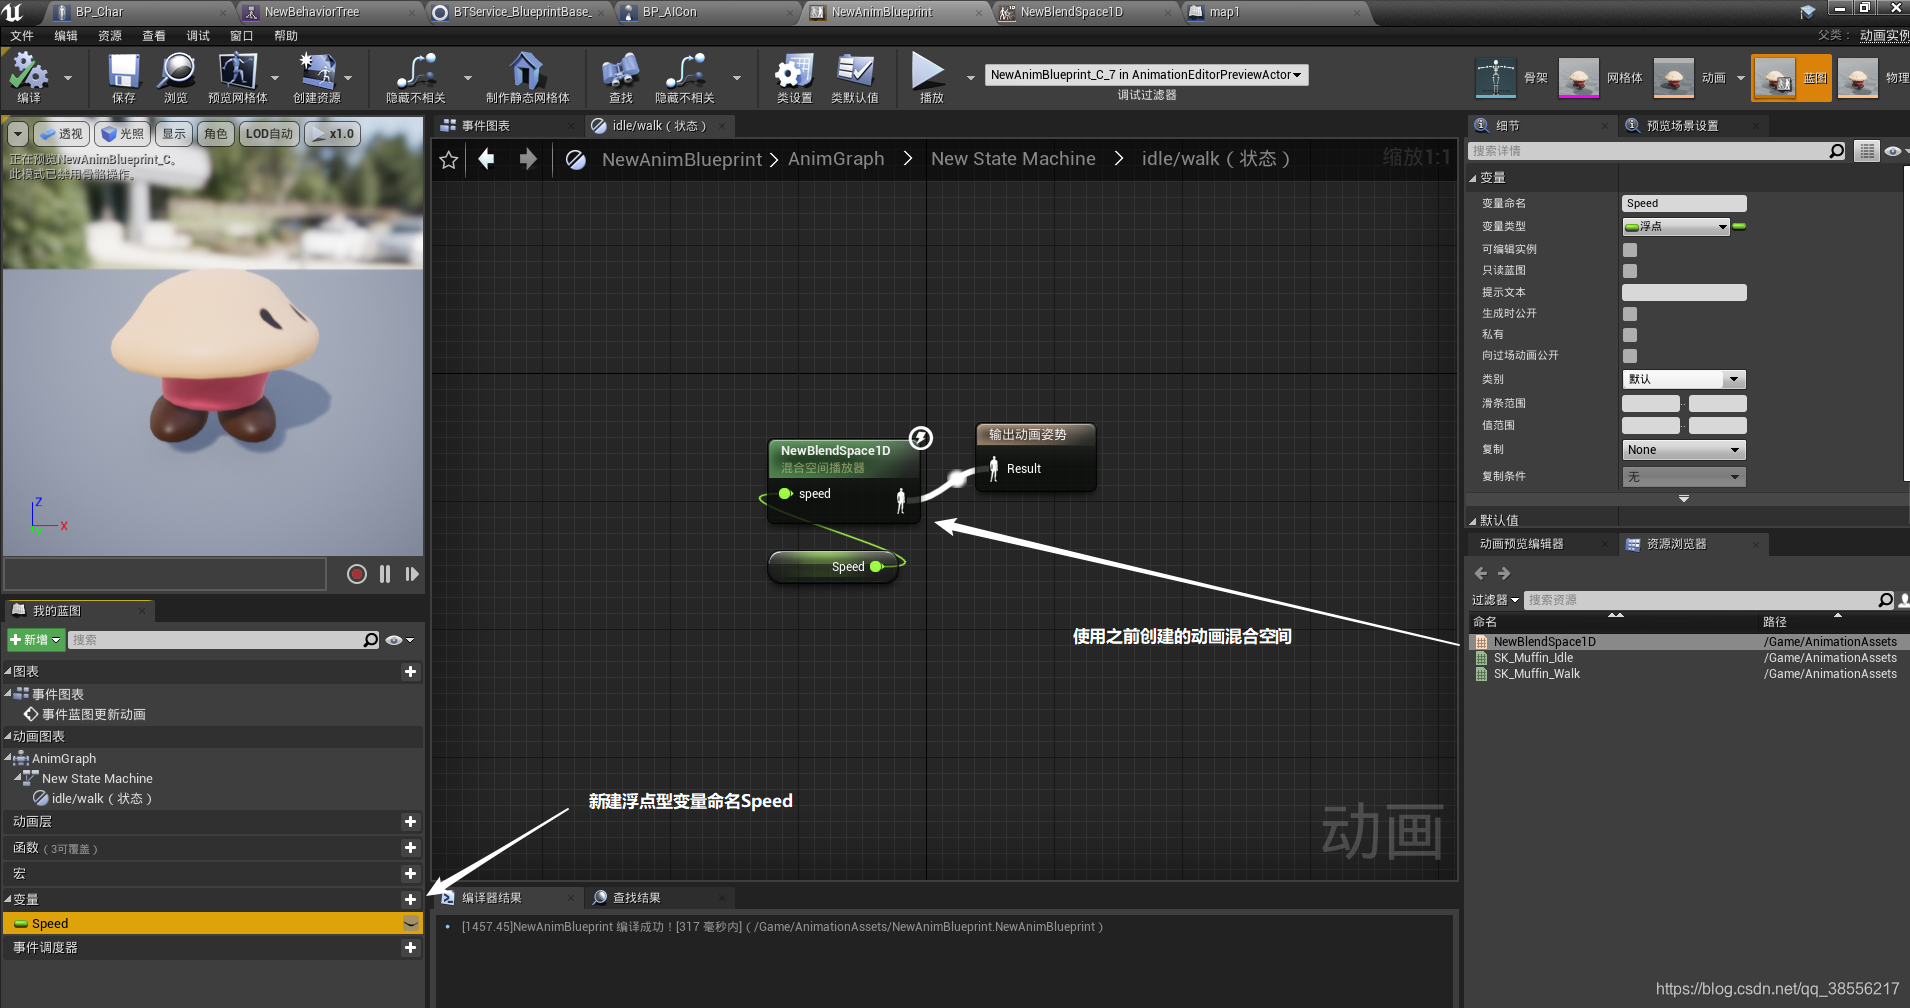The width and height of the screenshot is (1910, 1008).
Task: Click the graph favorite star icon
Action: point(449,160)
